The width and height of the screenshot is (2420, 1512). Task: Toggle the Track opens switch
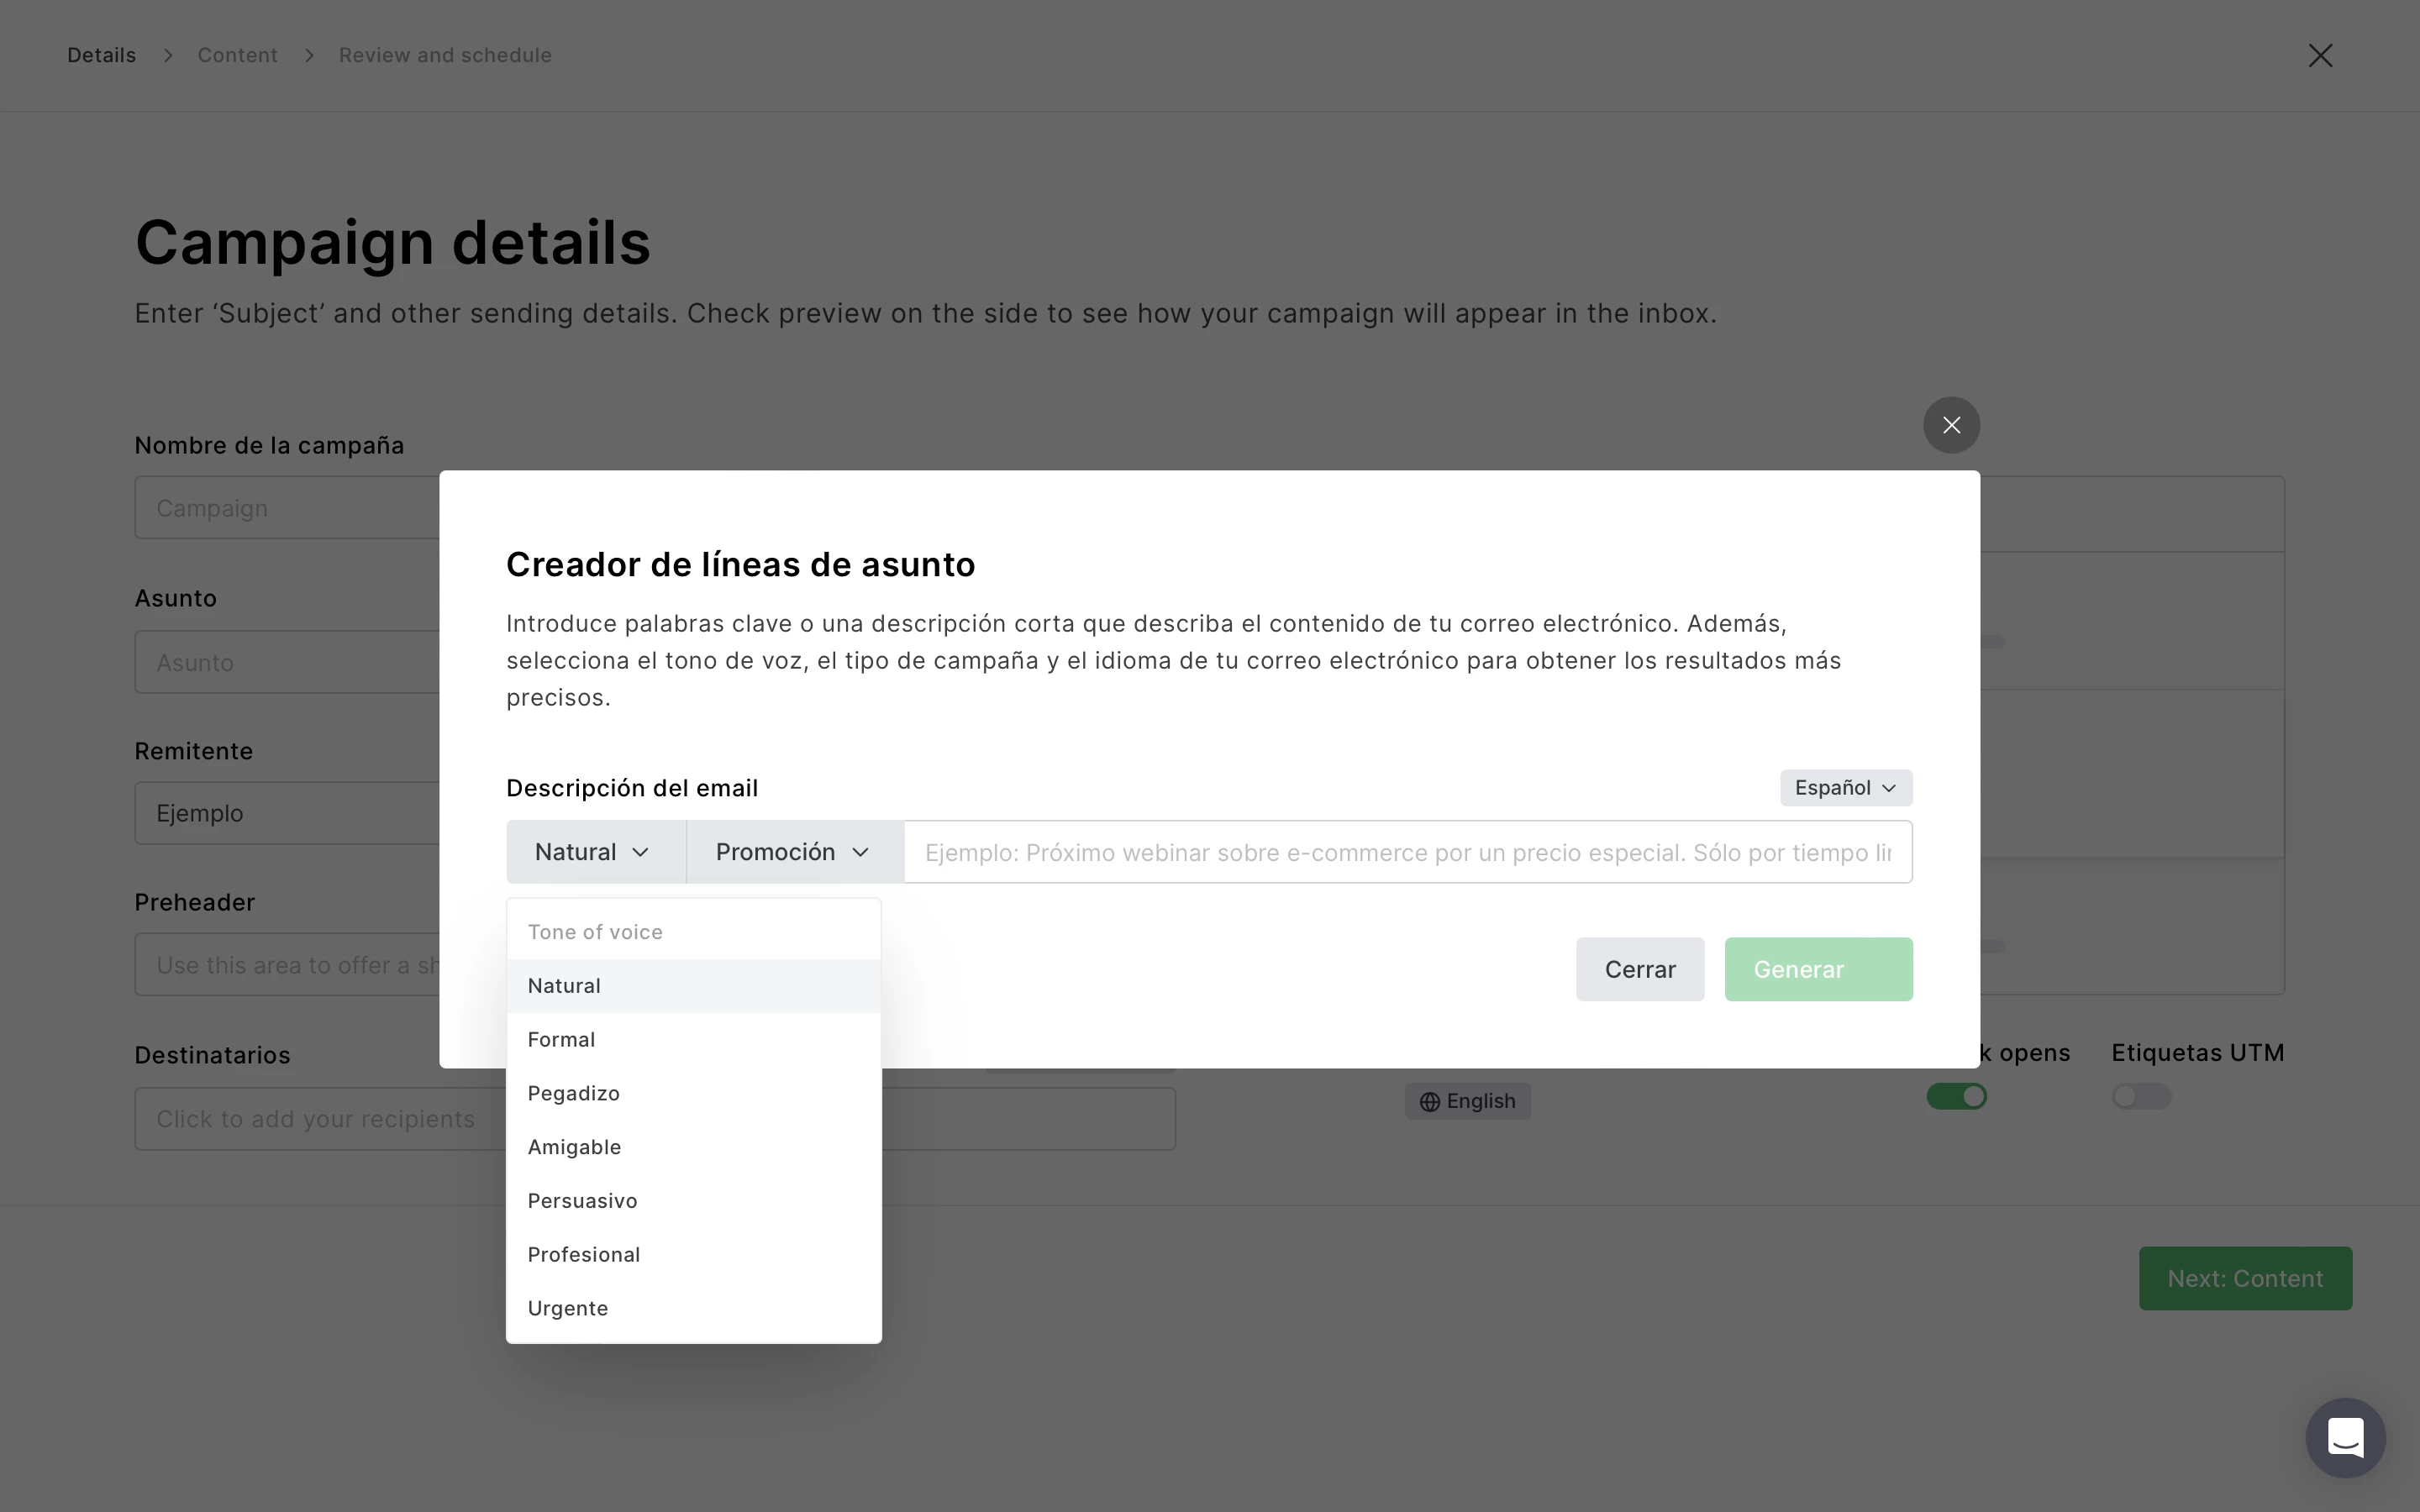(1956, 1097)
